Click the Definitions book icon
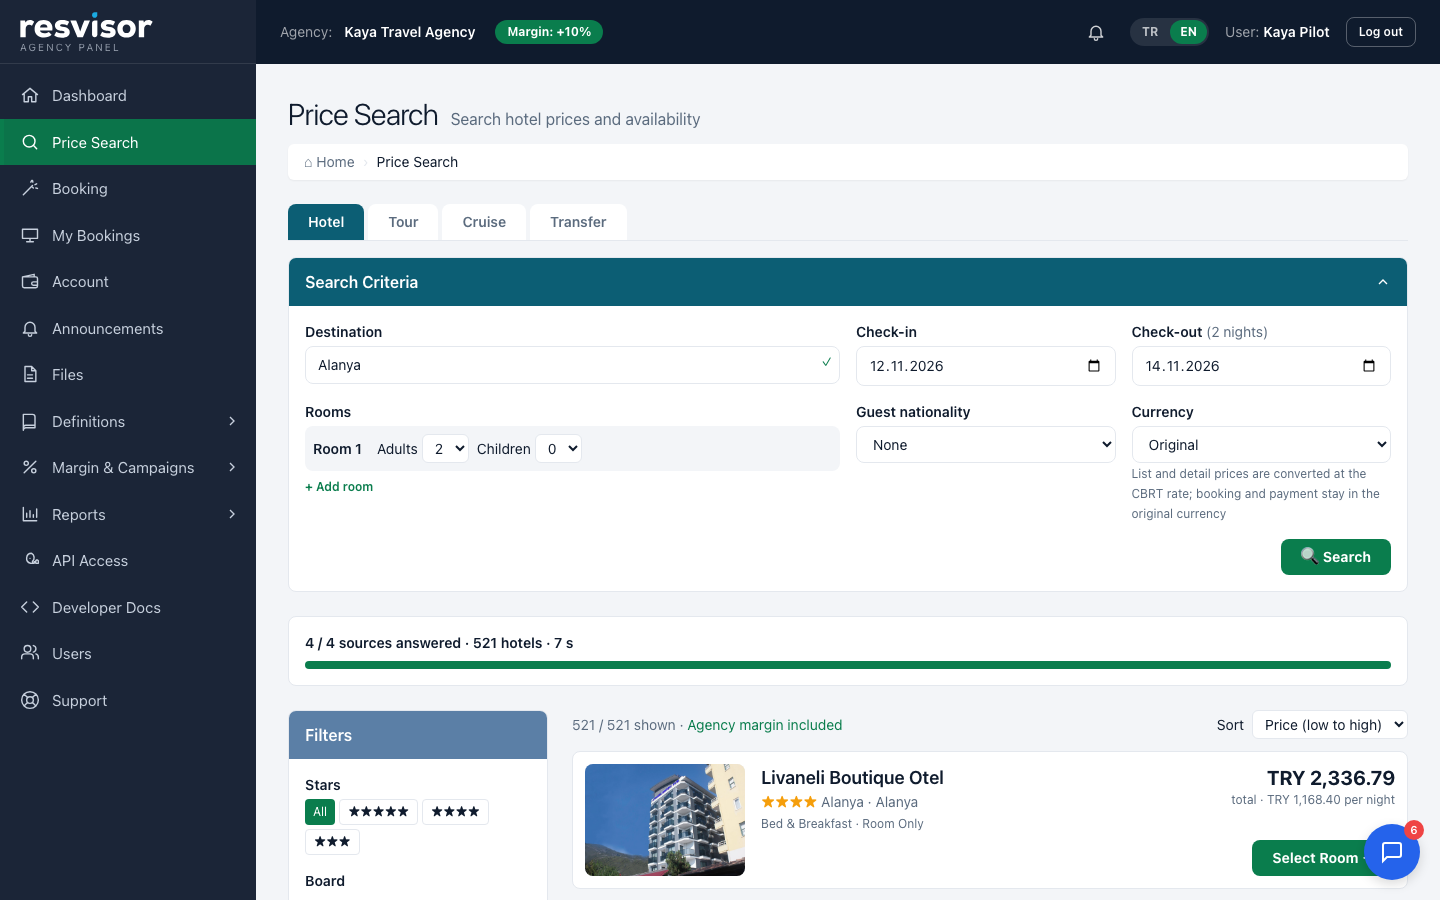 click(30, 421)
